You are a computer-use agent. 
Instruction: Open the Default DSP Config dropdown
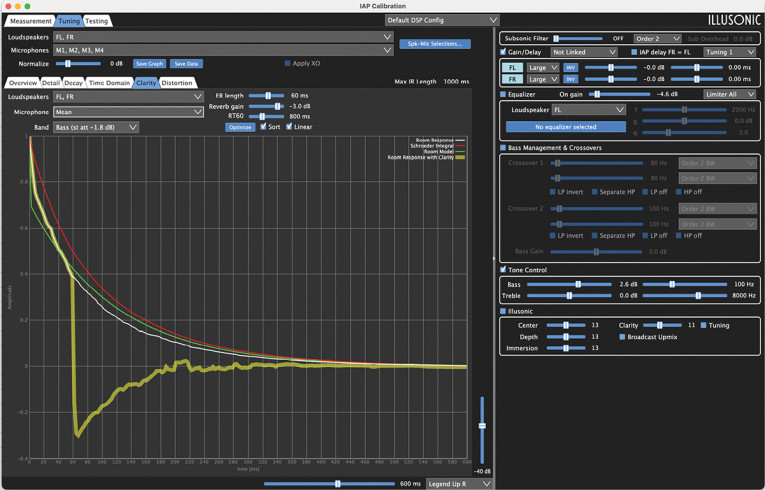441,20
